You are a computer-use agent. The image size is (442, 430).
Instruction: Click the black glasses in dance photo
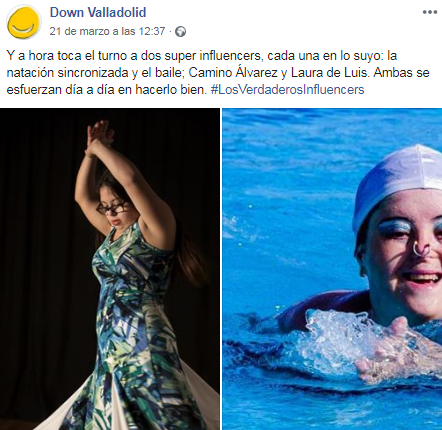click(x=113, y=208)
